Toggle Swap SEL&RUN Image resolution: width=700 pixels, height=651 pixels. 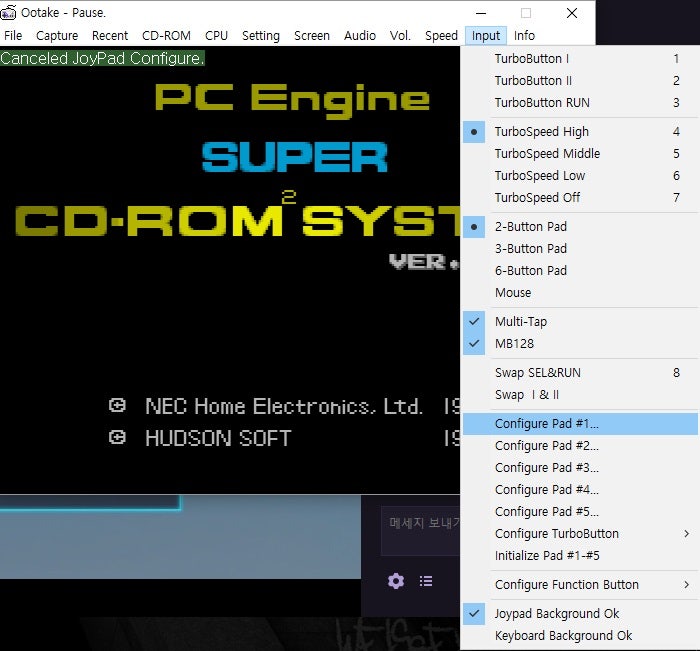click(580, 373)
